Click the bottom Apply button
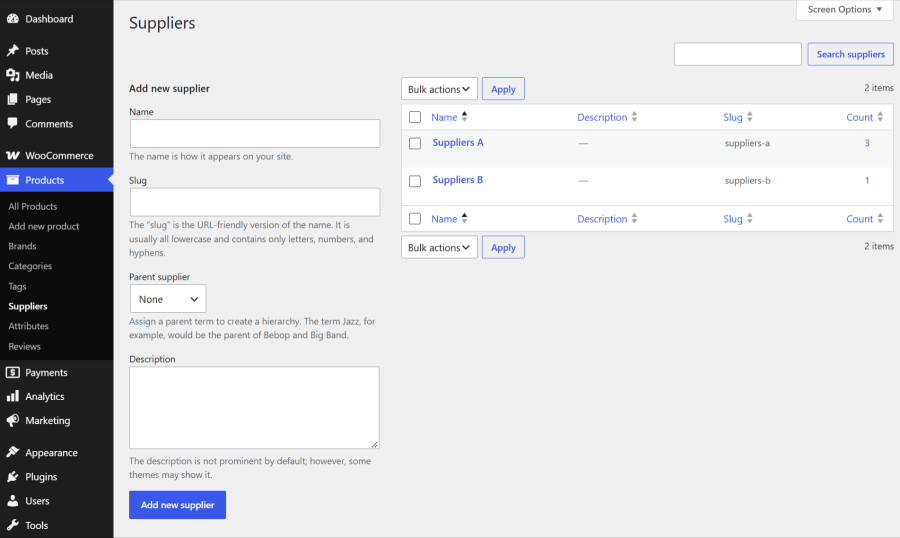The height and width of the screenshot is (538, 900). [x=503, y=247]
